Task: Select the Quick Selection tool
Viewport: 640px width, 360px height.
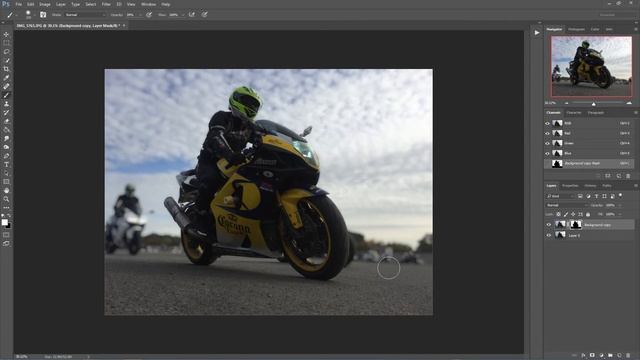Action: [6, 60]
